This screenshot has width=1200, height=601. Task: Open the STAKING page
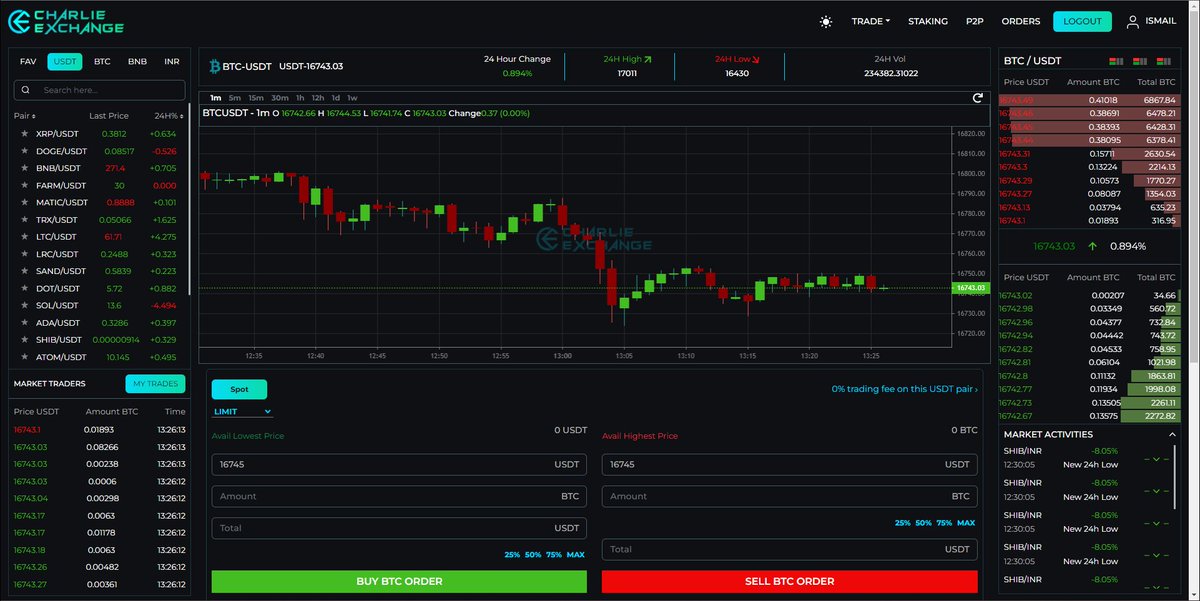pyautogui.click(x=928, y=21)
